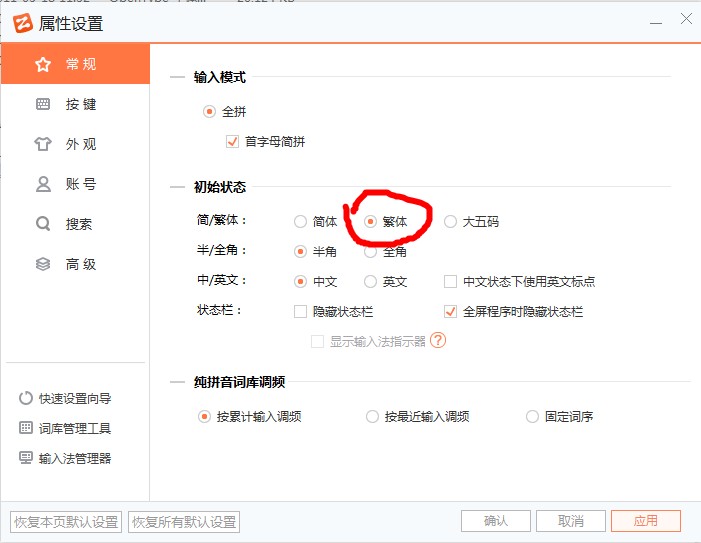The width and height of the screenshot is (701, 543).
Task: Open the 词库管理工具 link
Action: tap(75, 428)
